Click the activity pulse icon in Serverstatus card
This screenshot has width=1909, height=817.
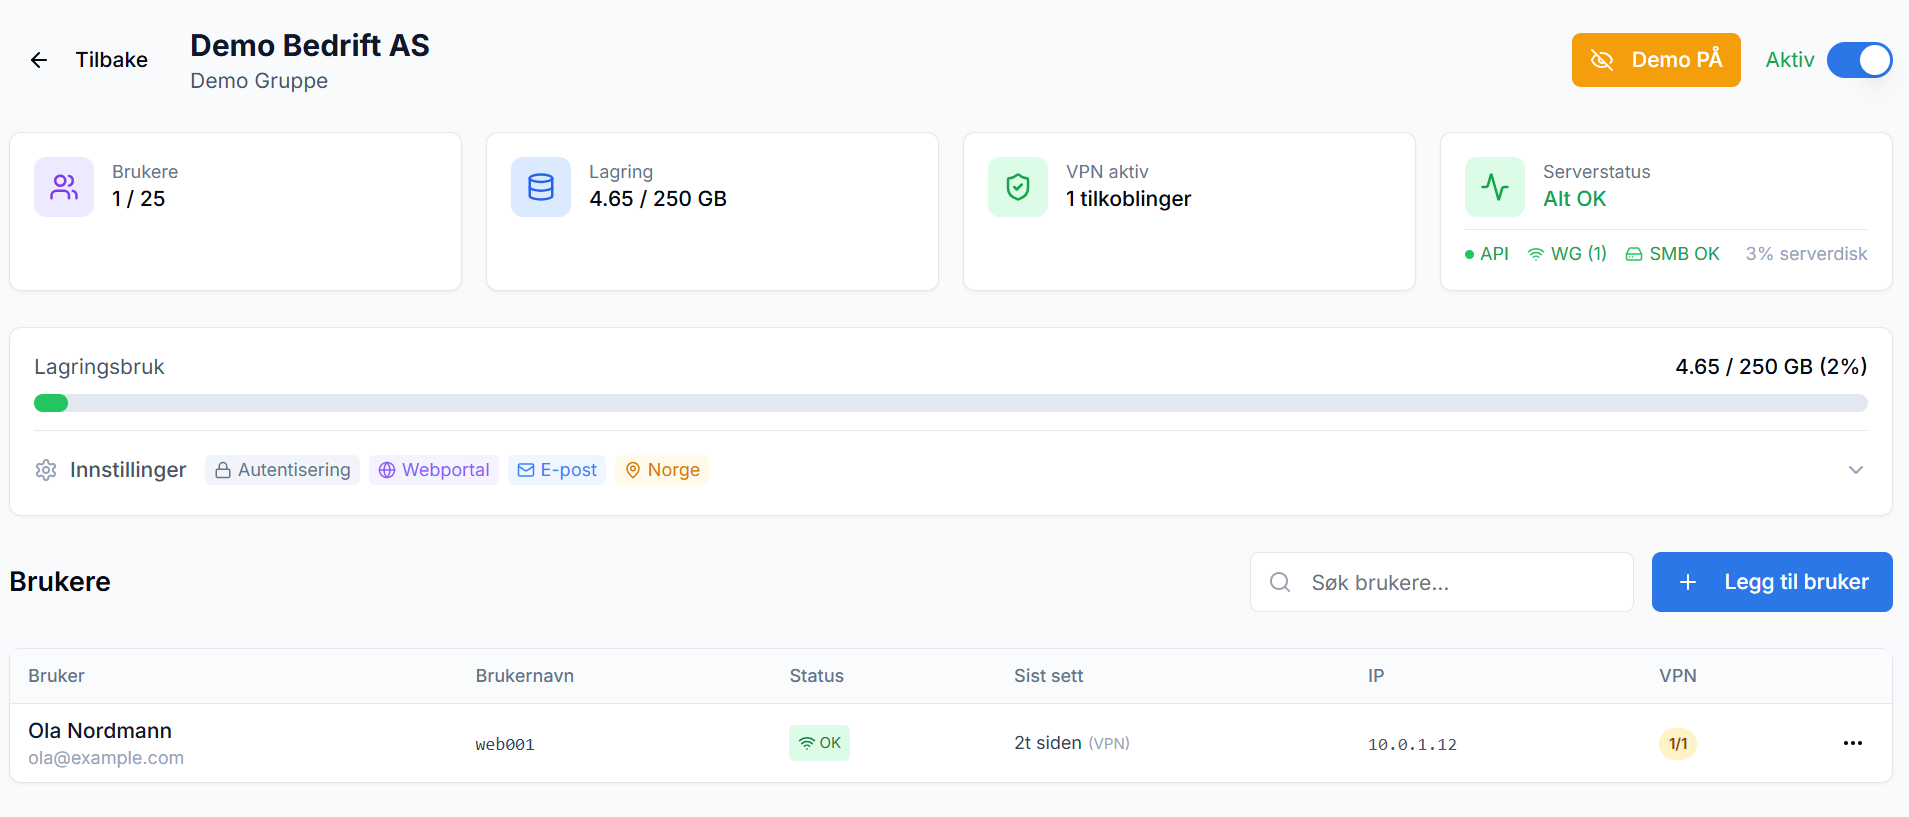1495,187
